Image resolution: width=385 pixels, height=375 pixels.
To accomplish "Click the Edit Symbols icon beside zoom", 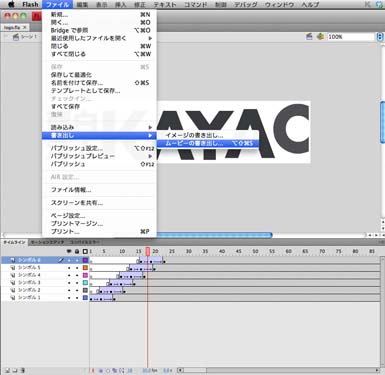I will [320, 37].
